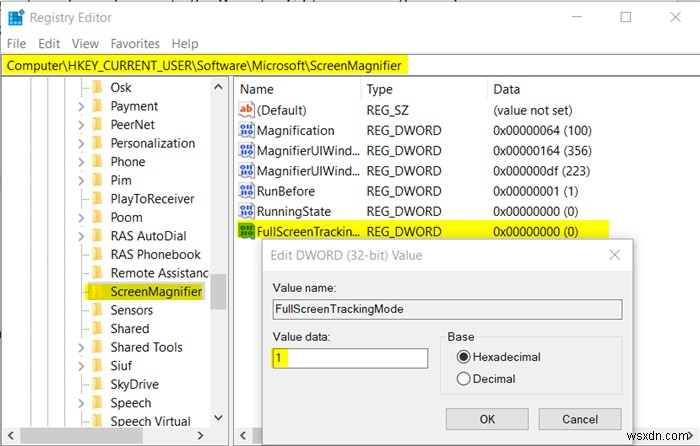Click the Payment folder icon
The image size is (700, 446).
(97, 105)
